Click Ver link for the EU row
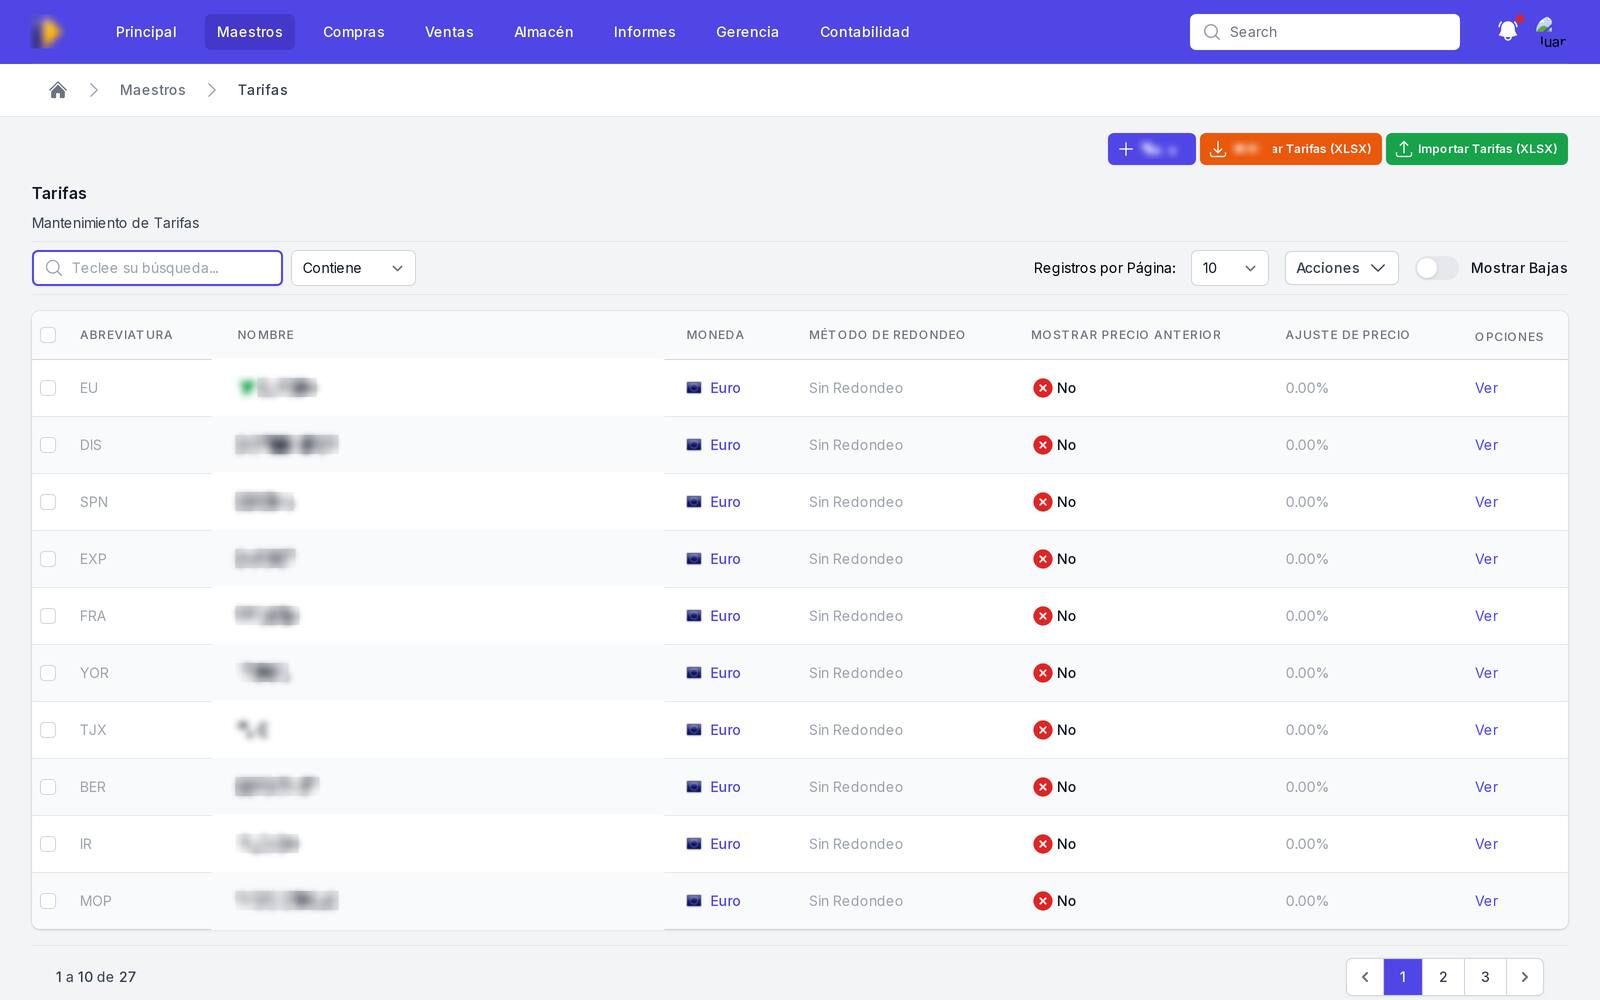This screenshot has width=1600, height=1000. tap(1486, 388)
